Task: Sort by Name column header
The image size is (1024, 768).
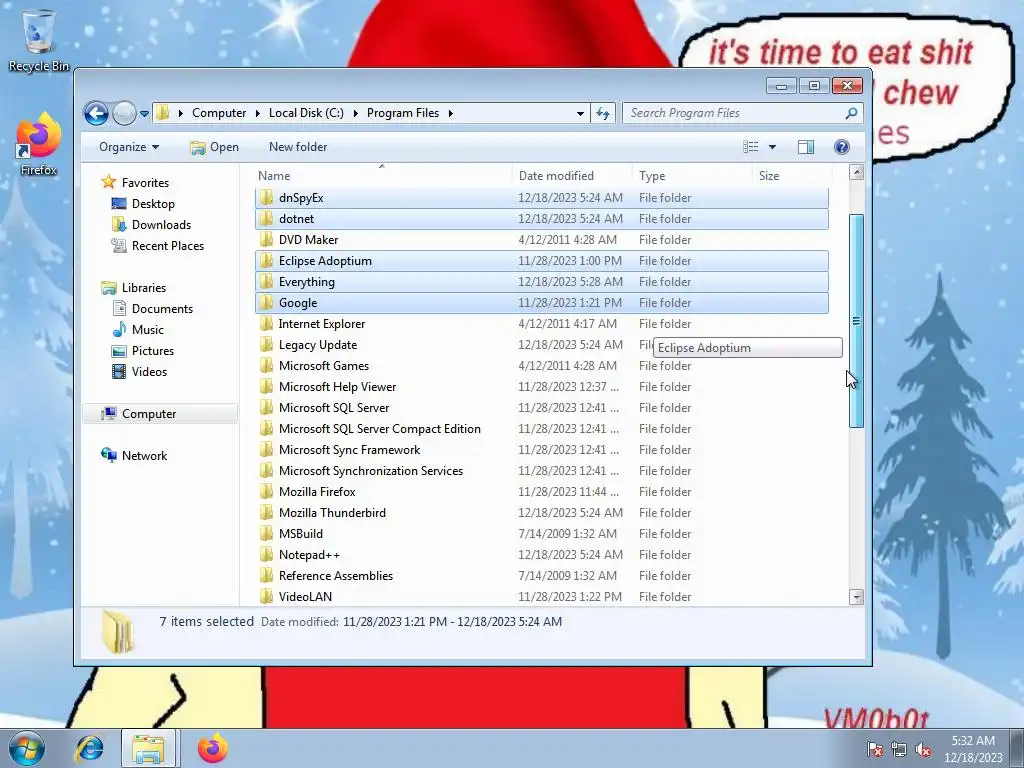Action: pos(382,176)
